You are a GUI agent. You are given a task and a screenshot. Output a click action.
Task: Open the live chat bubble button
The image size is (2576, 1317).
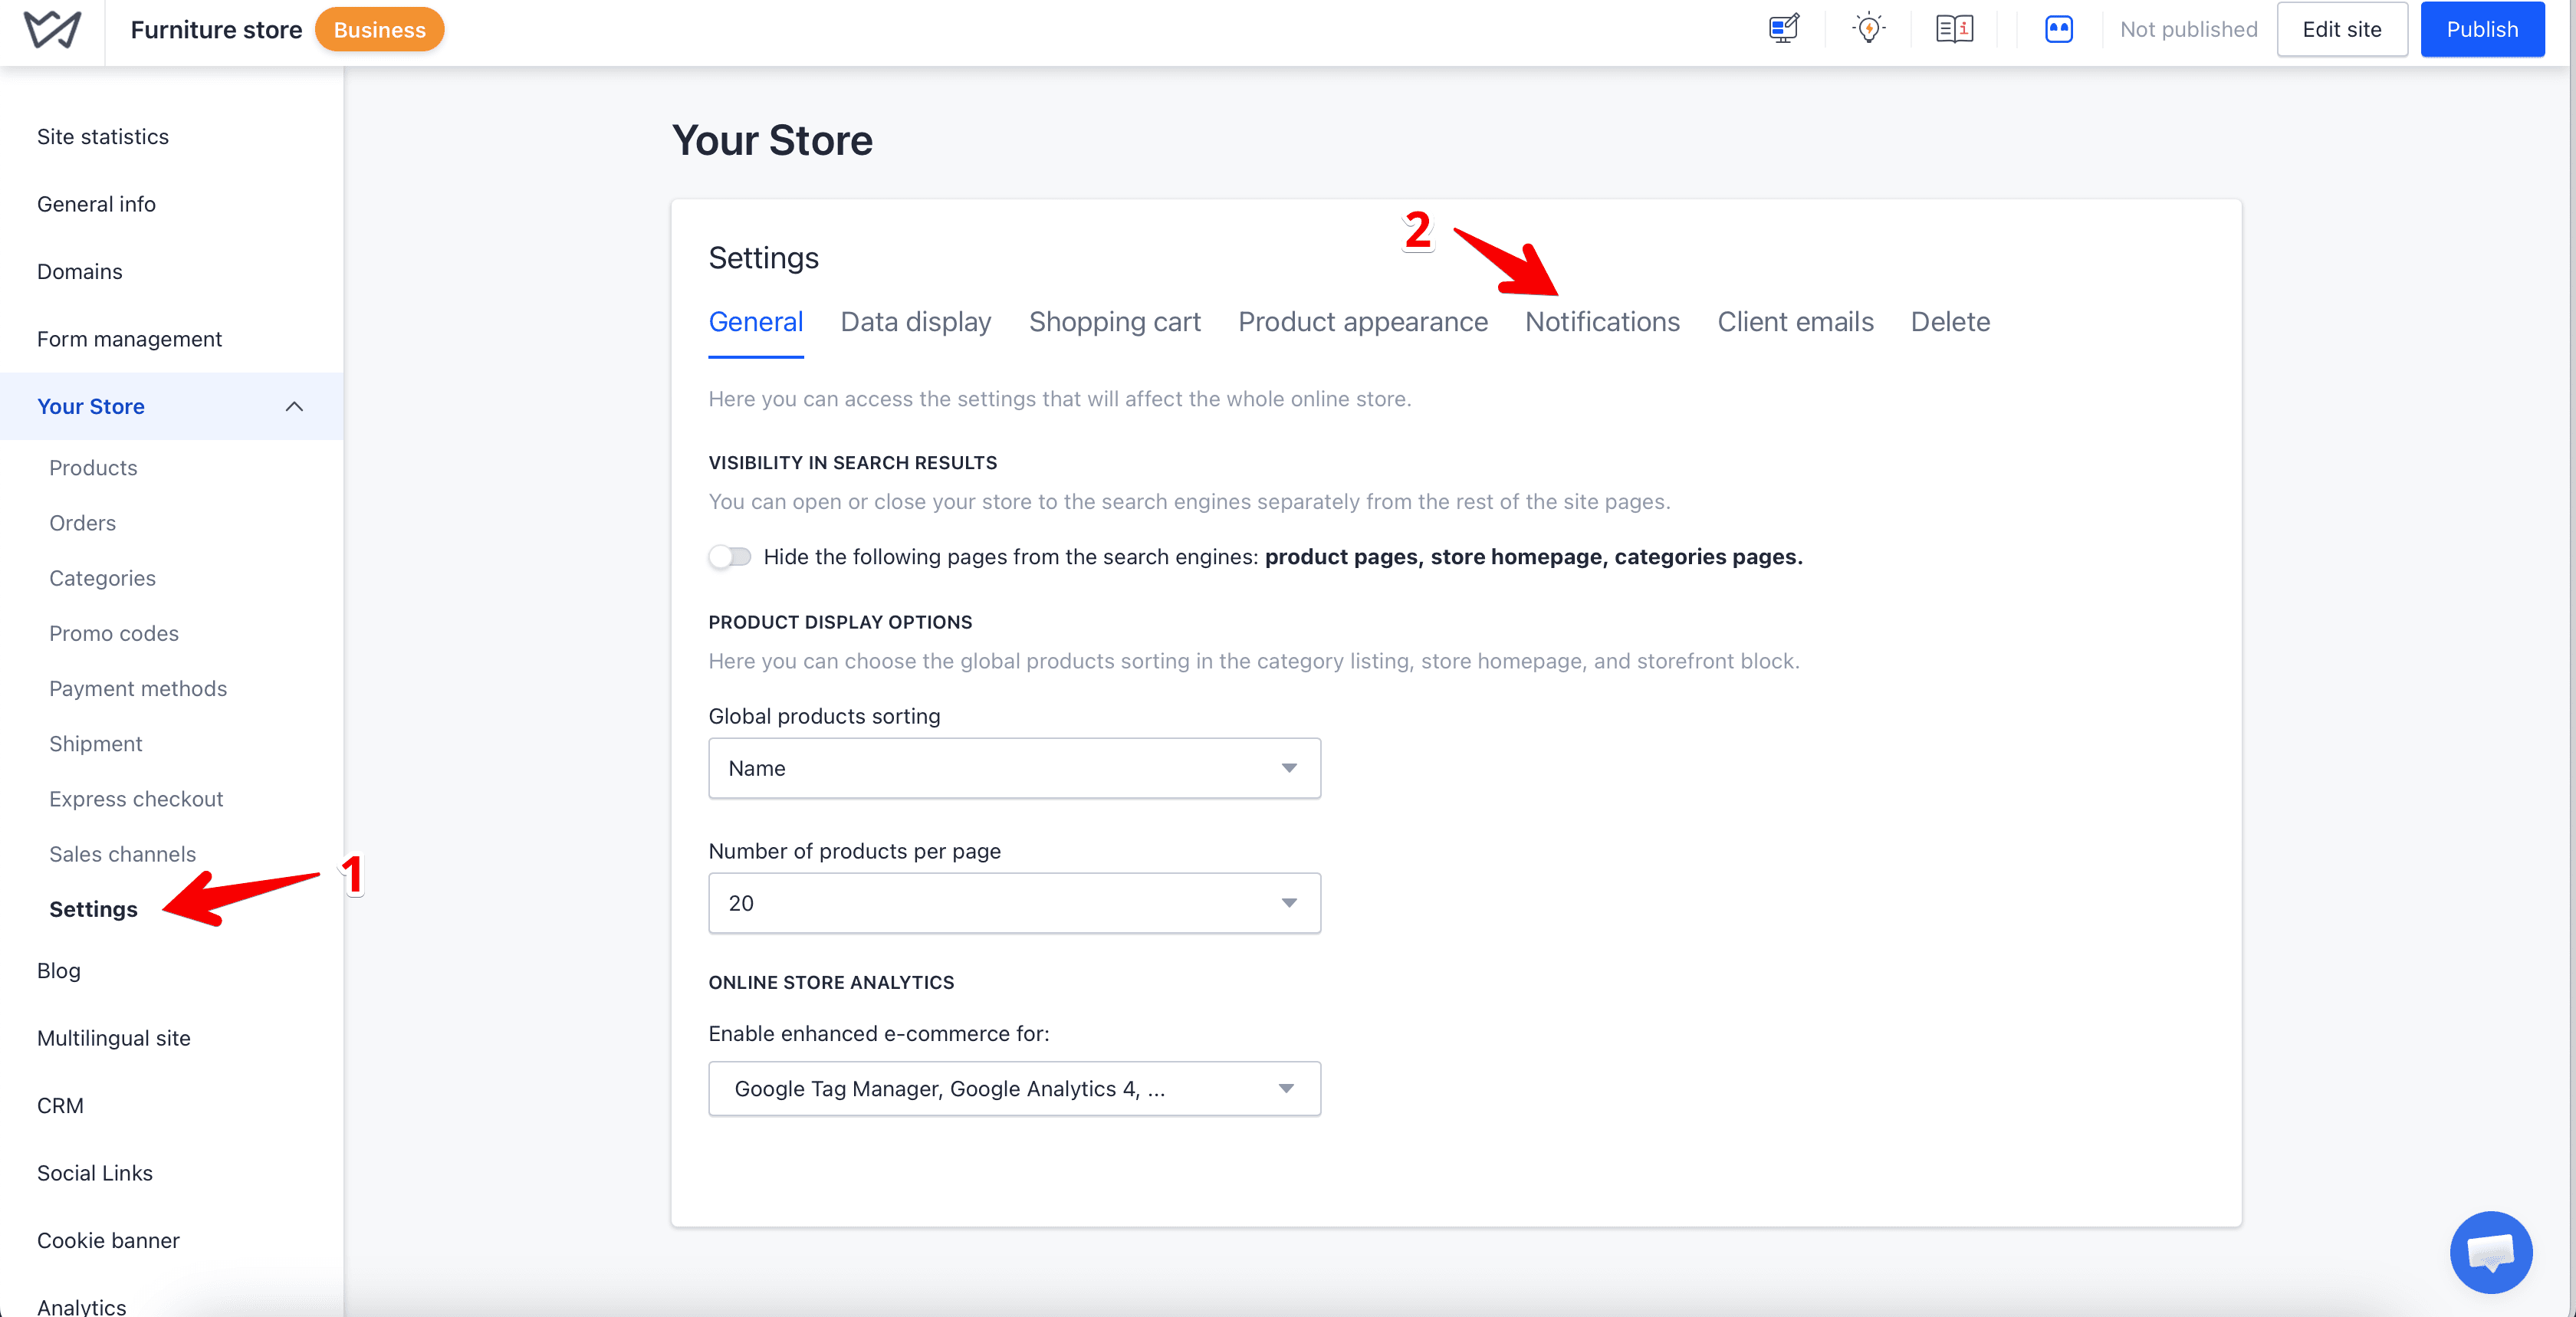2490,1252
